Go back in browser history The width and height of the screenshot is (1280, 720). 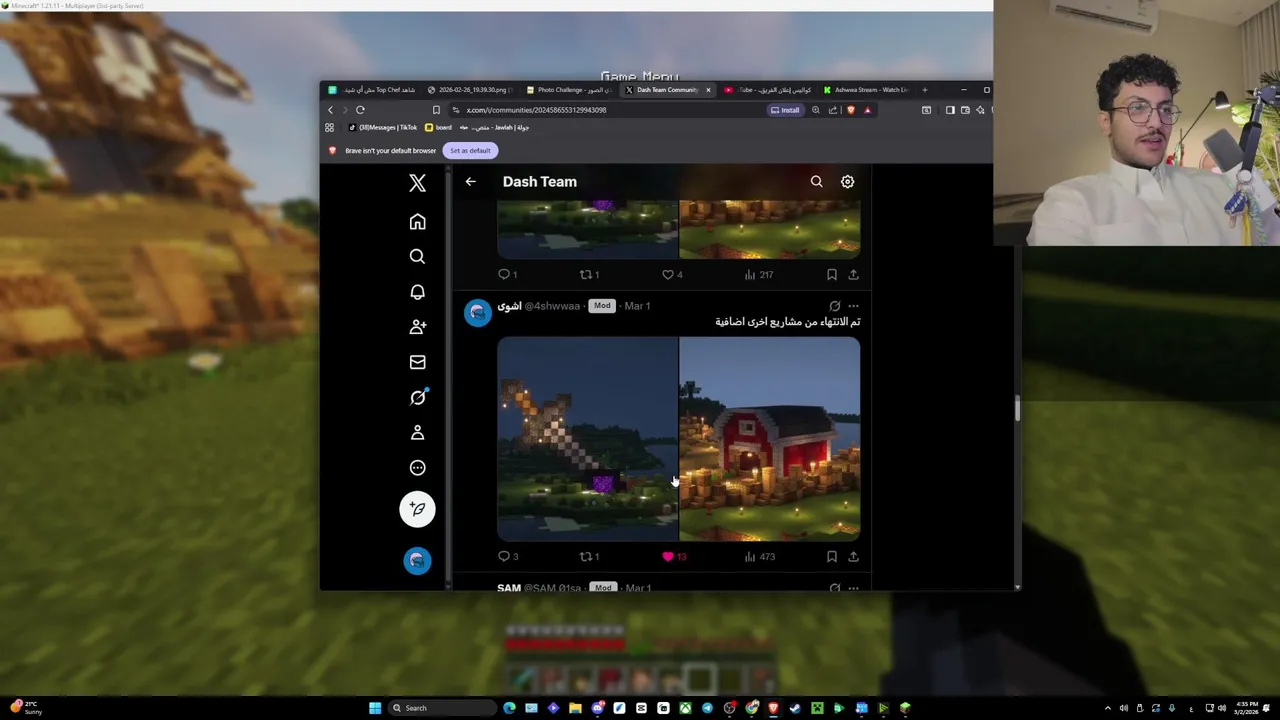tap(330, 110)
